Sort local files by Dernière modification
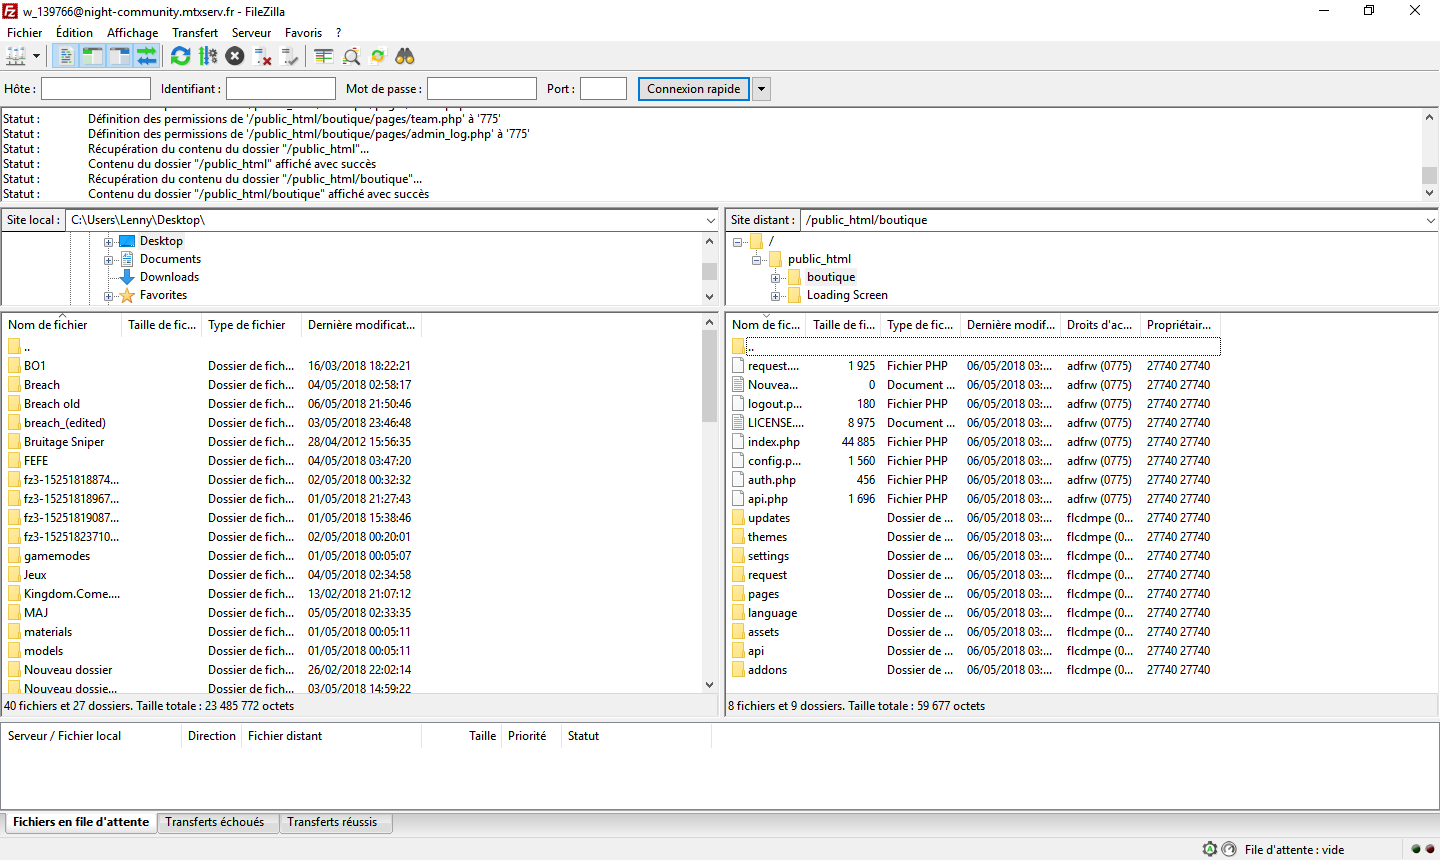Viewport: 1440px width, 860px height. point(361,325)
